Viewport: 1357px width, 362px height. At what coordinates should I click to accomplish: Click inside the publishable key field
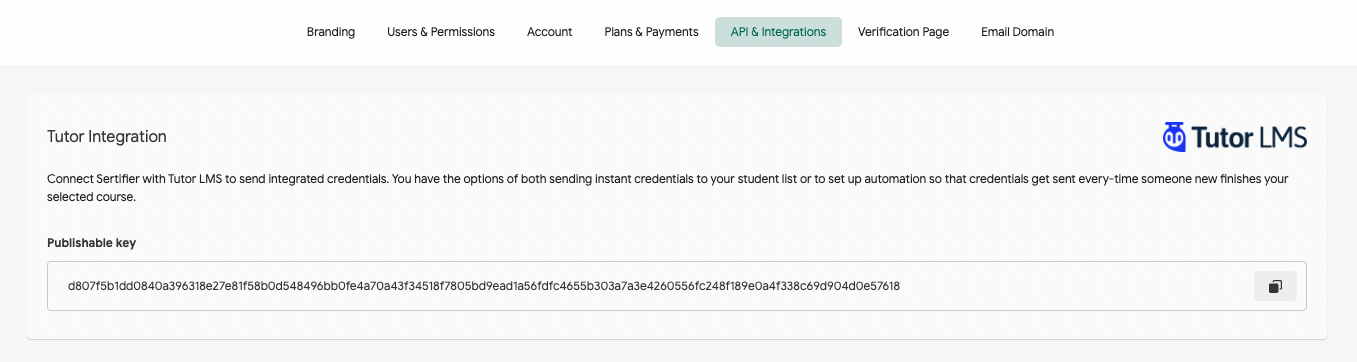pyautogui.click(x=677, y=286)
